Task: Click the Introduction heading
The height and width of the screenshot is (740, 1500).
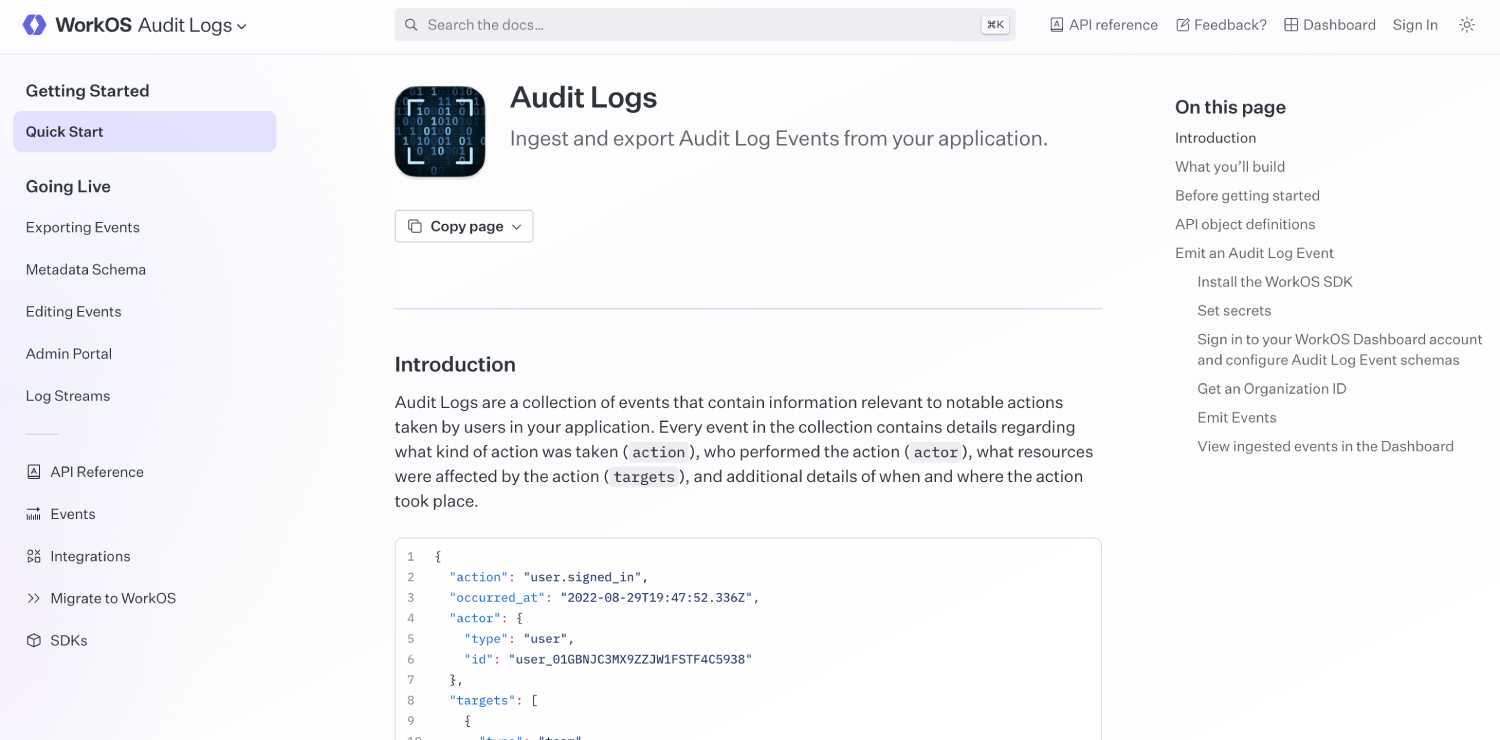Action: coord(455,364)
